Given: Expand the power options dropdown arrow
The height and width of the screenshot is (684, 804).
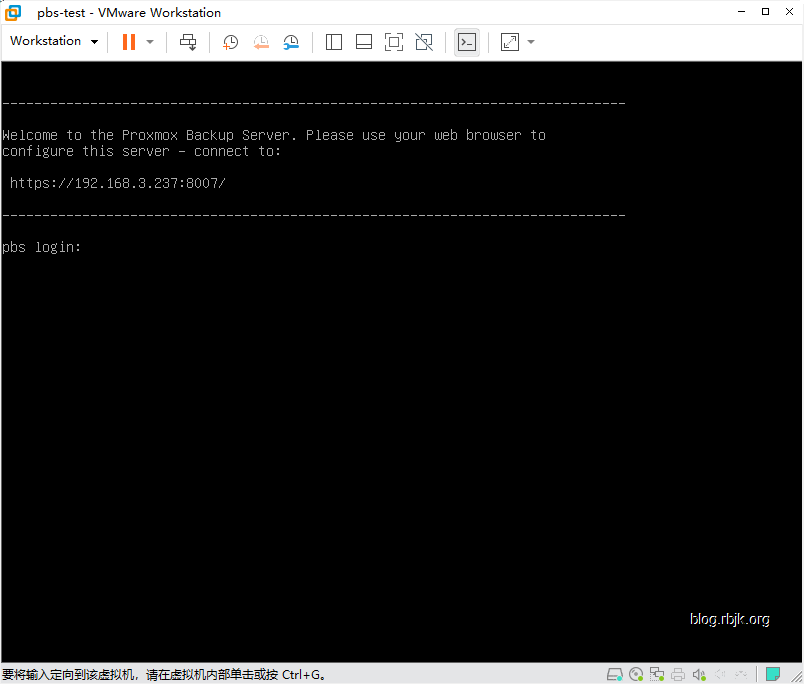Looking at the screenshot, I should [150, 42].
